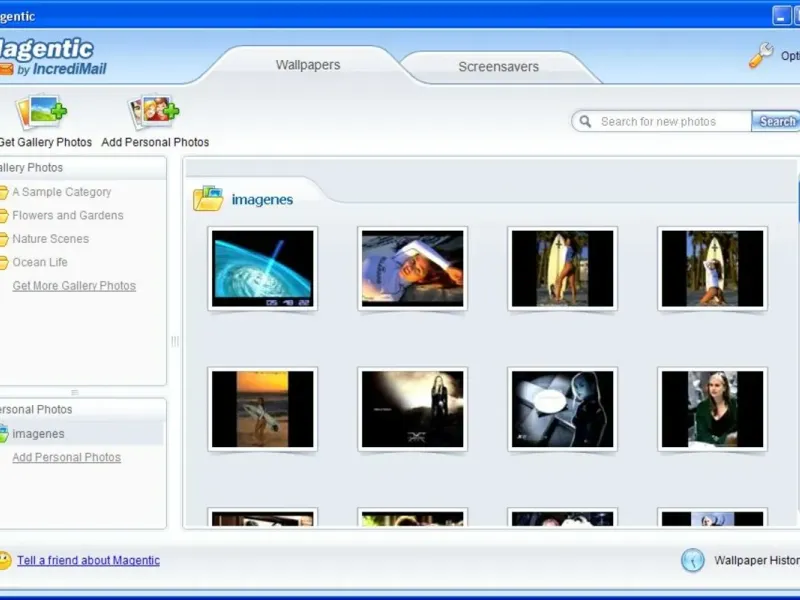This screenshot has width=800, height=600.
Task: Click the Get More Gallery Photos link
Action: [x=74, y=286]
